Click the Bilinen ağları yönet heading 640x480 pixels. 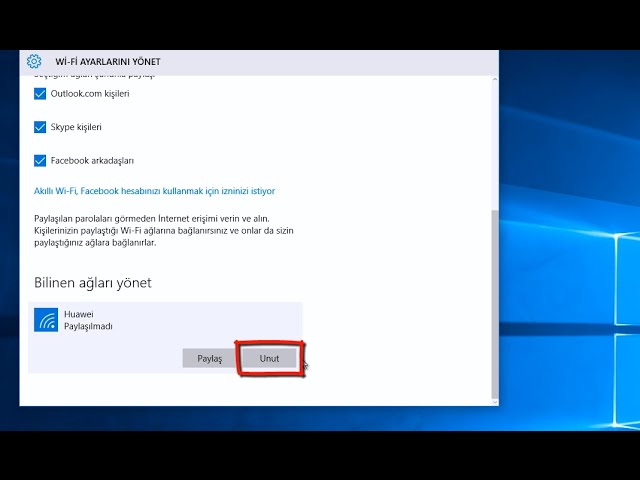click(93, 283)
